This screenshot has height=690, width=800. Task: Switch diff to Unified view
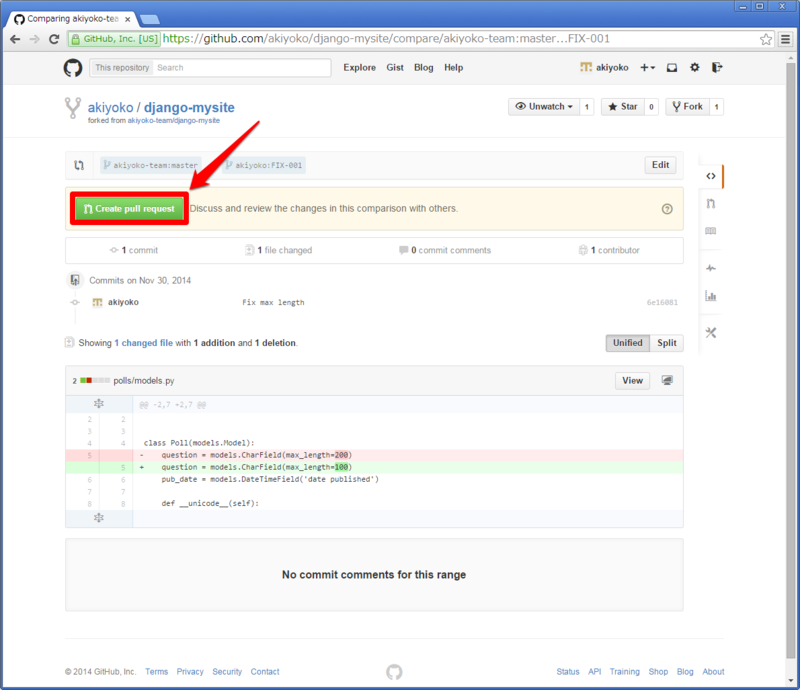[x=628, y=343]
